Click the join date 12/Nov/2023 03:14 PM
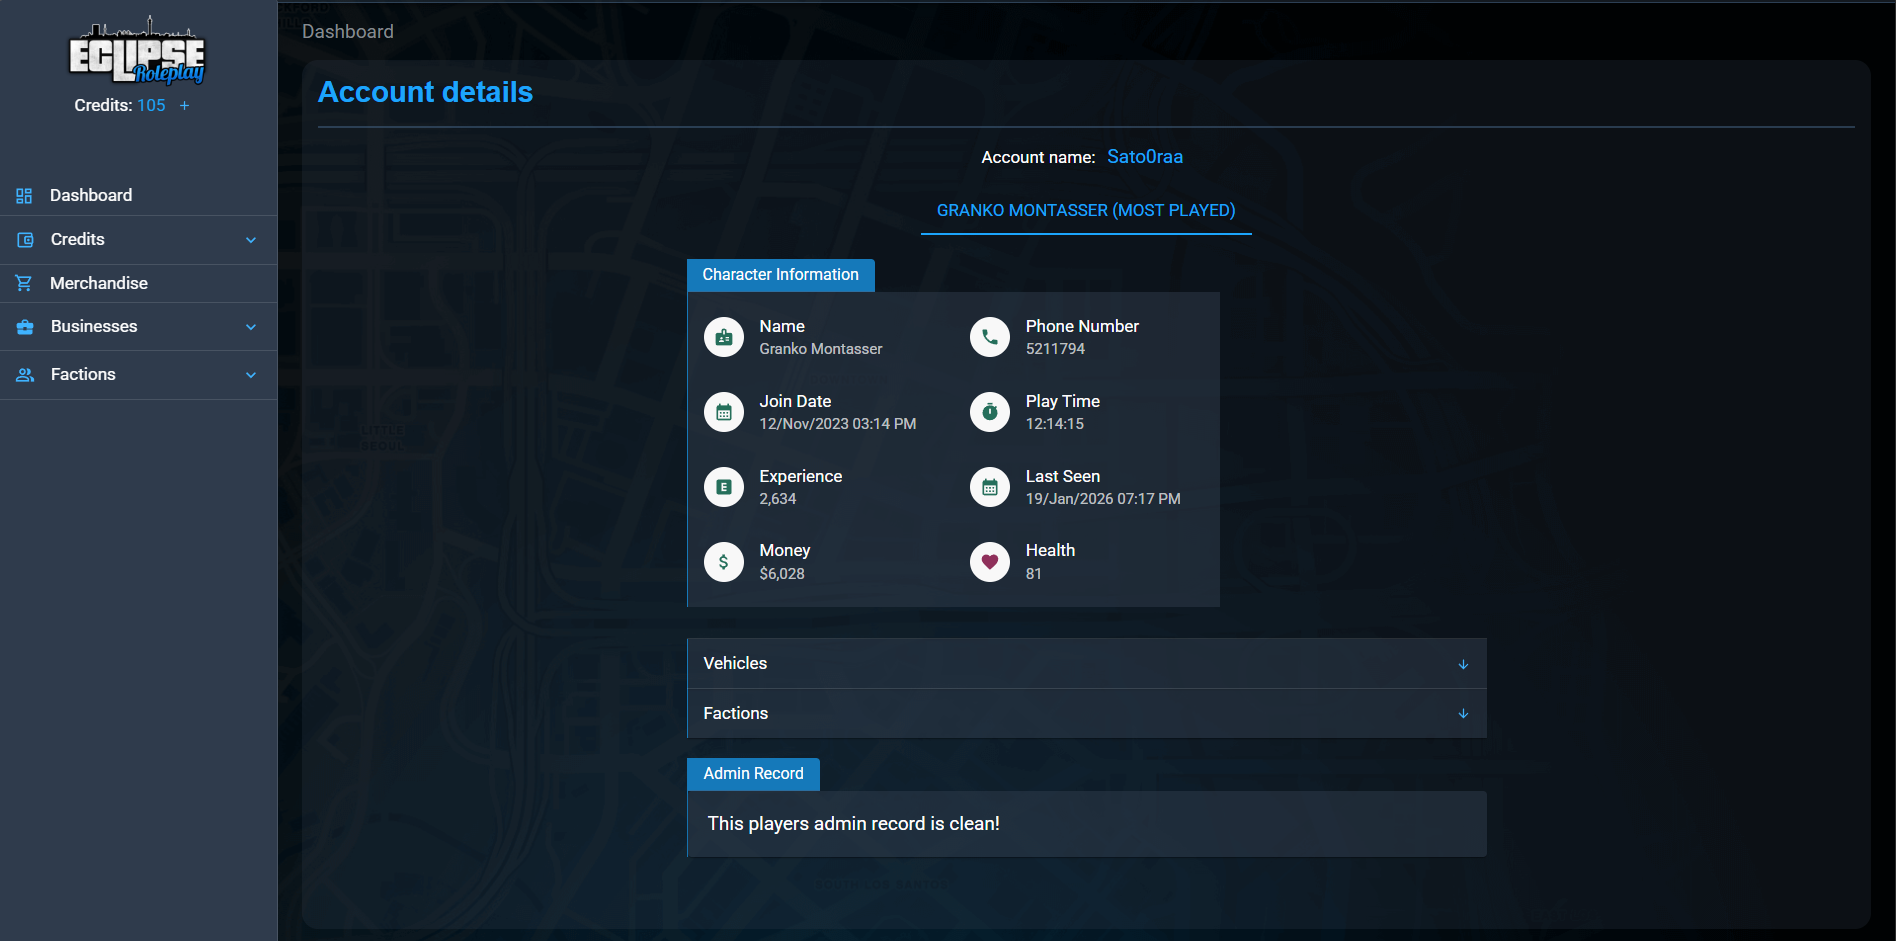The width and height of the screenshot is (1896, 941). pyautogui.click(x=838, y=424)
